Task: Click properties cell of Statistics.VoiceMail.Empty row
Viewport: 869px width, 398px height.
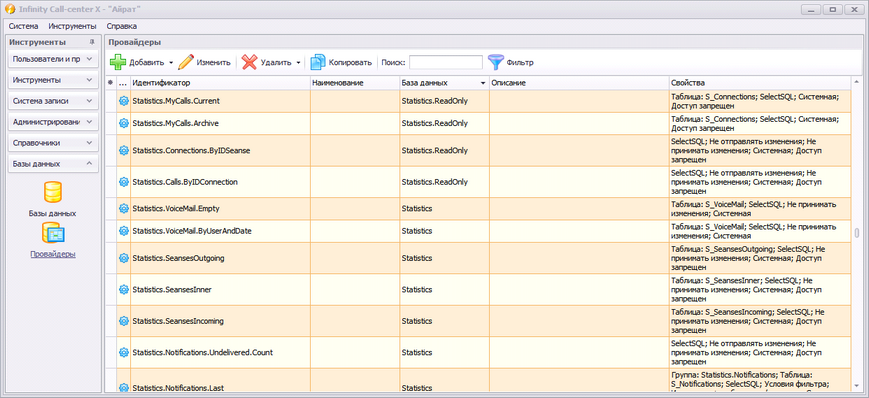Action: click(x=760, y=208)
